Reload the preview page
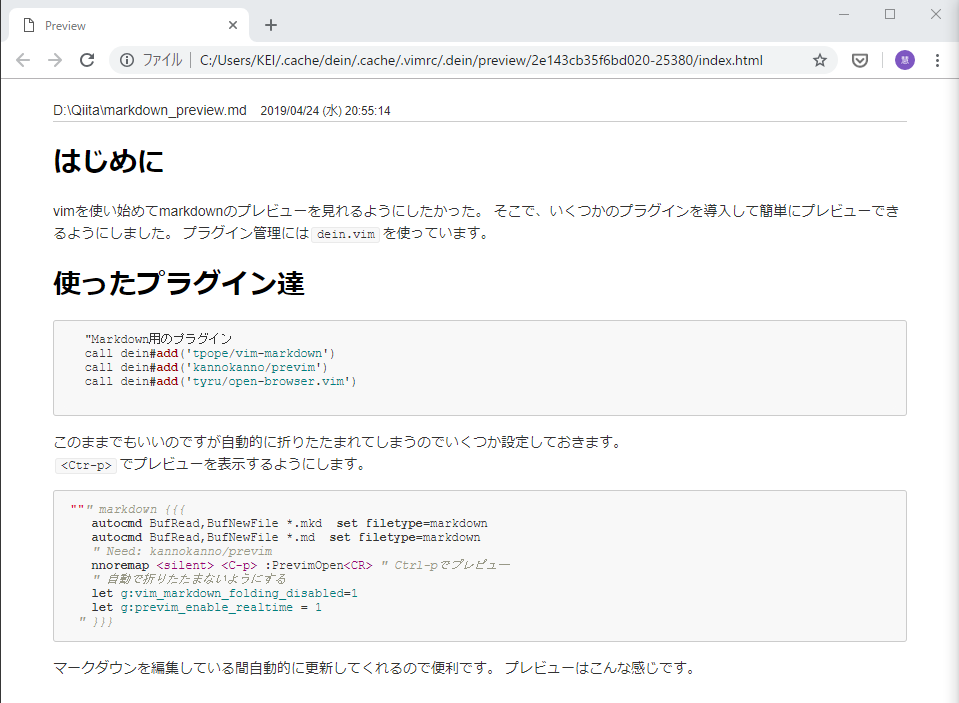 87,60
